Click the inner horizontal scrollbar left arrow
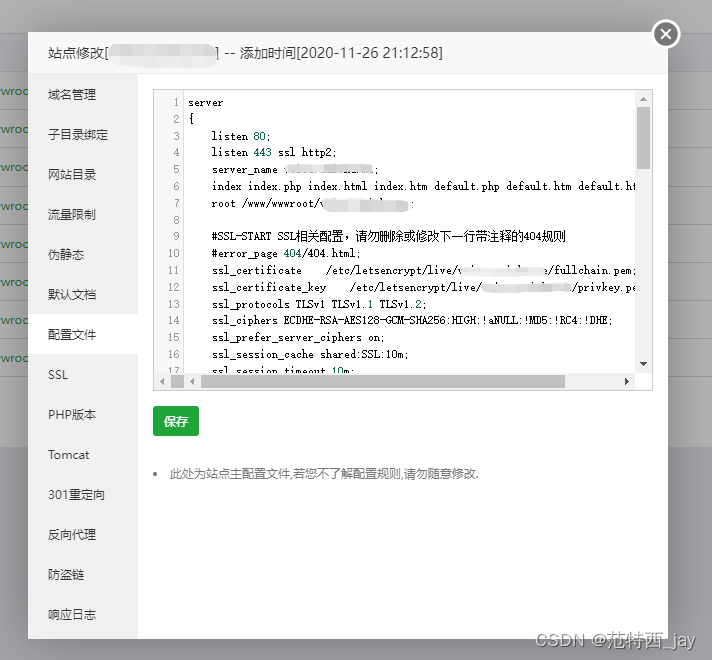 point(192,382)
